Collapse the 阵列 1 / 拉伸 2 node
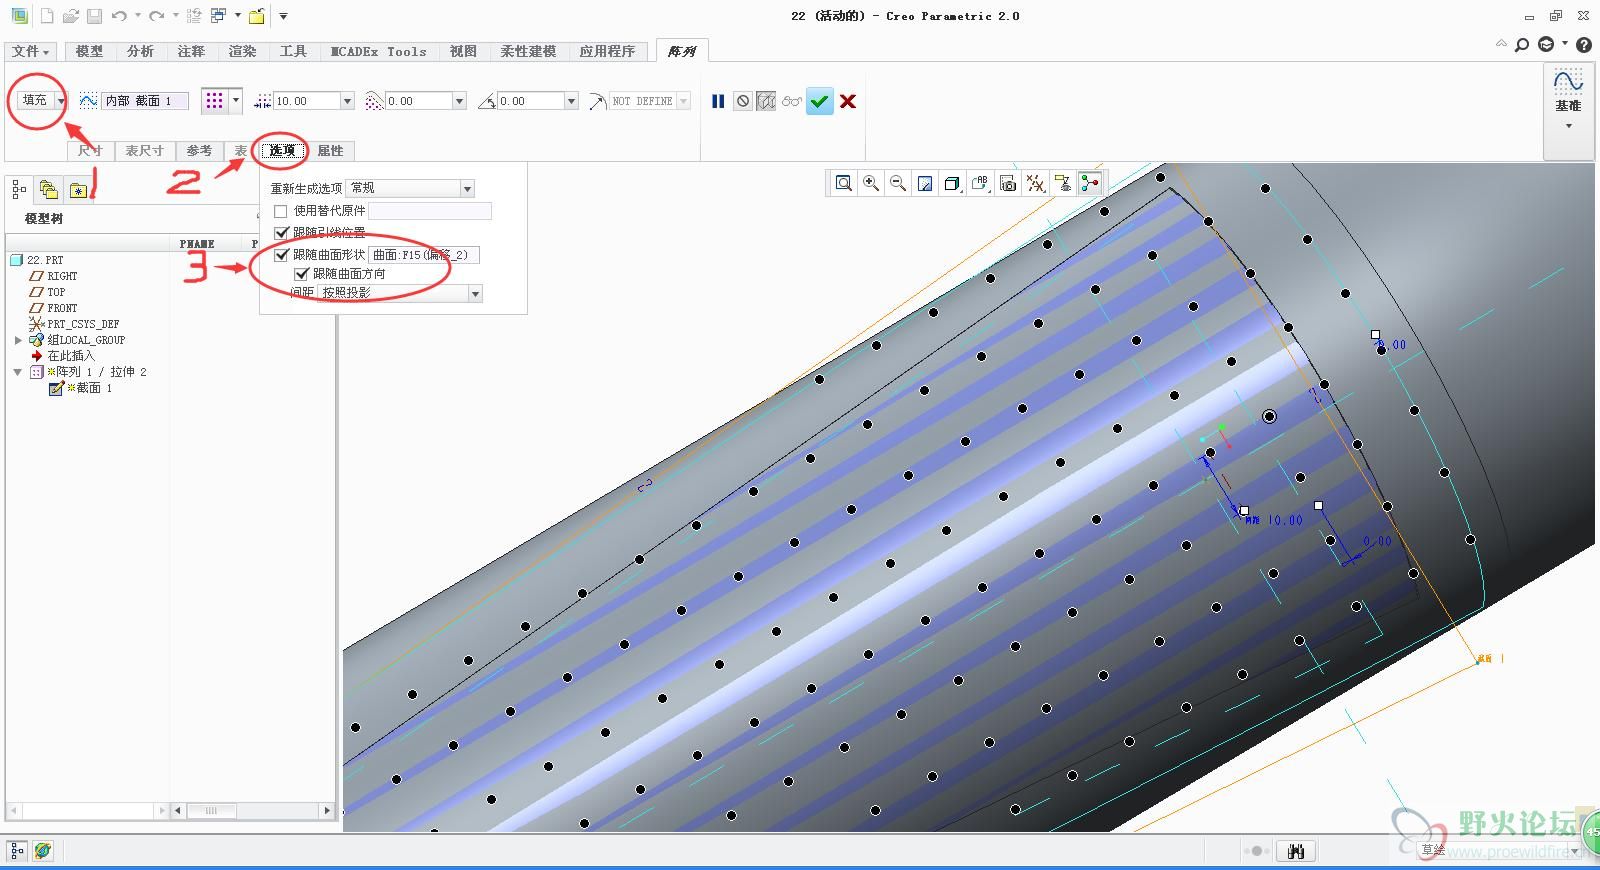 (x=18, y=372)
